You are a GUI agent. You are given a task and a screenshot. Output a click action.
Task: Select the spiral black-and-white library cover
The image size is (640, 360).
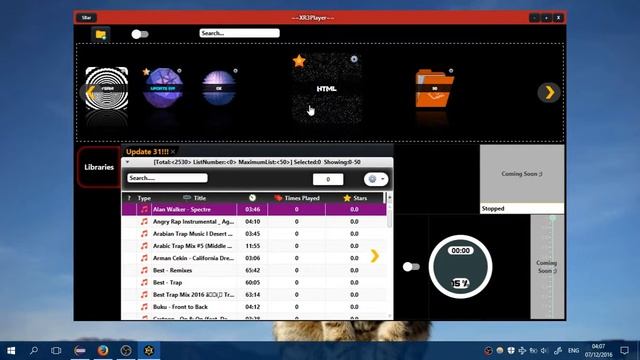click(x=107, y=89)
